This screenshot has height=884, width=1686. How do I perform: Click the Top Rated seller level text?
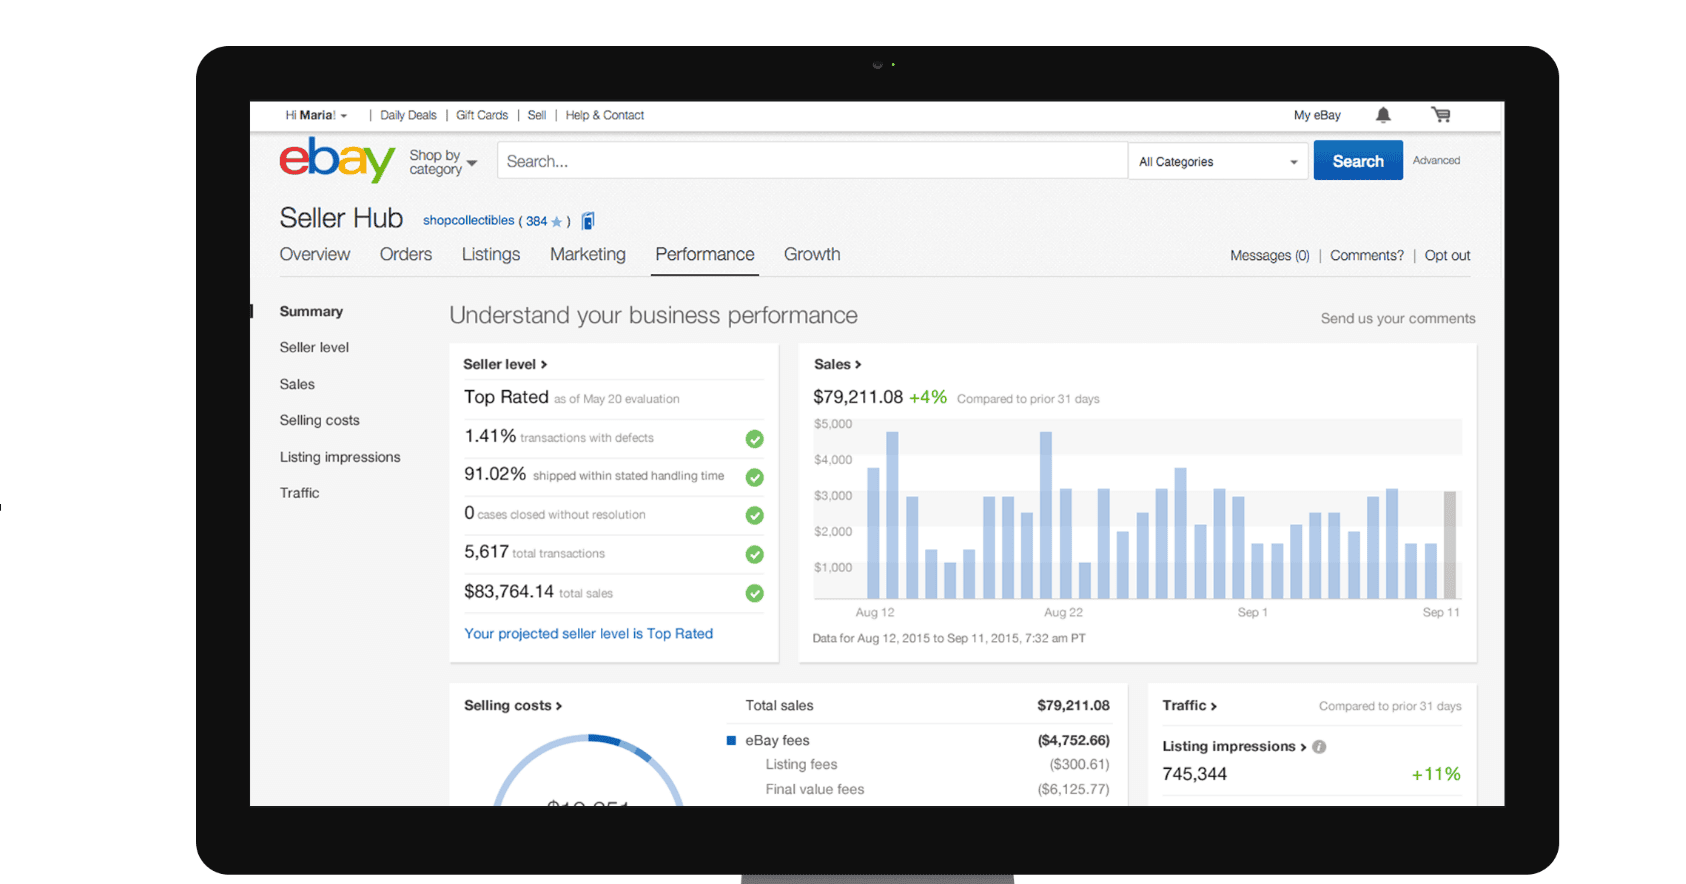(506, 397)
